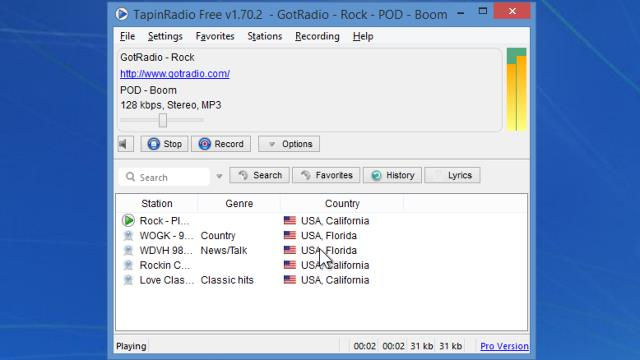This screenshot has width=640, height=360.
Task: Click the POD - Boom track title
Action: coord(148,90)
